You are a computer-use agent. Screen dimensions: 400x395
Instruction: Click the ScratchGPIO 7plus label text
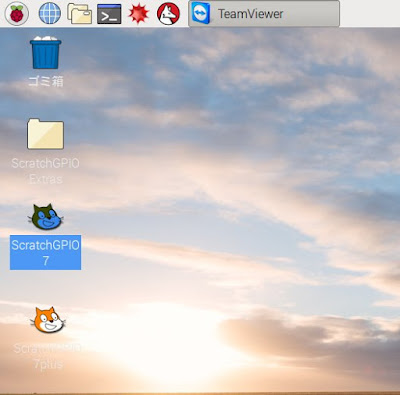click(x=48, y=356)
